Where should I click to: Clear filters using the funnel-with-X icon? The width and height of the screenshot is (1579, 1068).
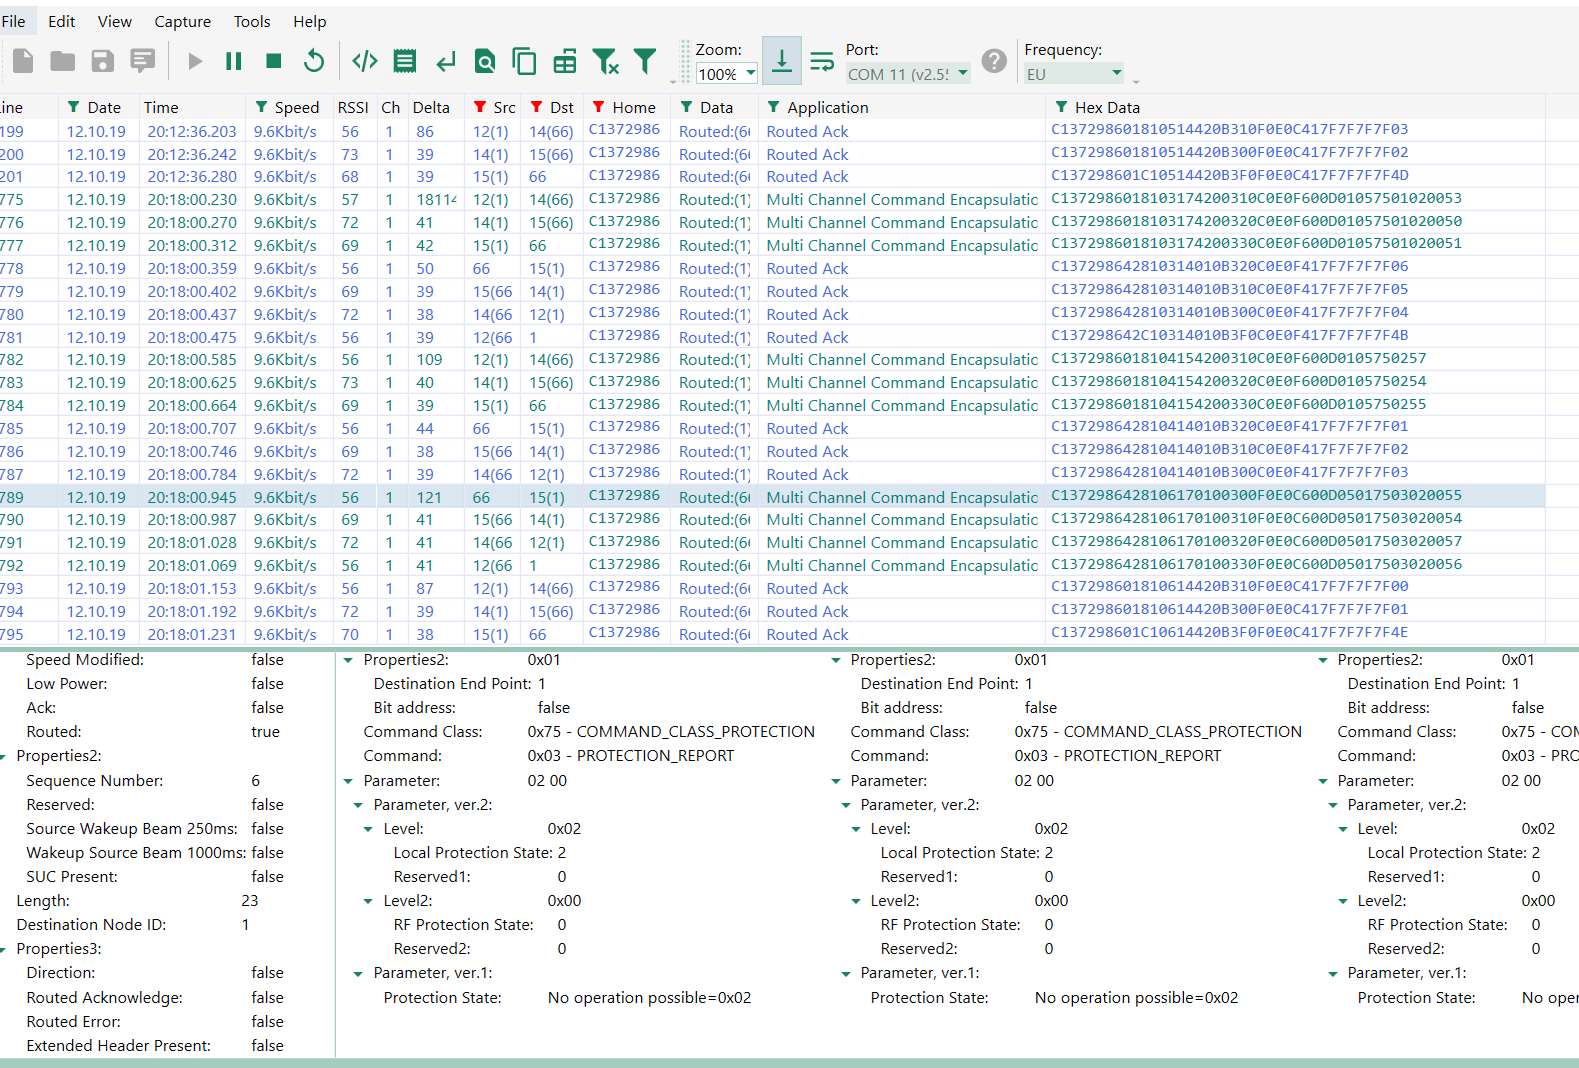point(605,62)
